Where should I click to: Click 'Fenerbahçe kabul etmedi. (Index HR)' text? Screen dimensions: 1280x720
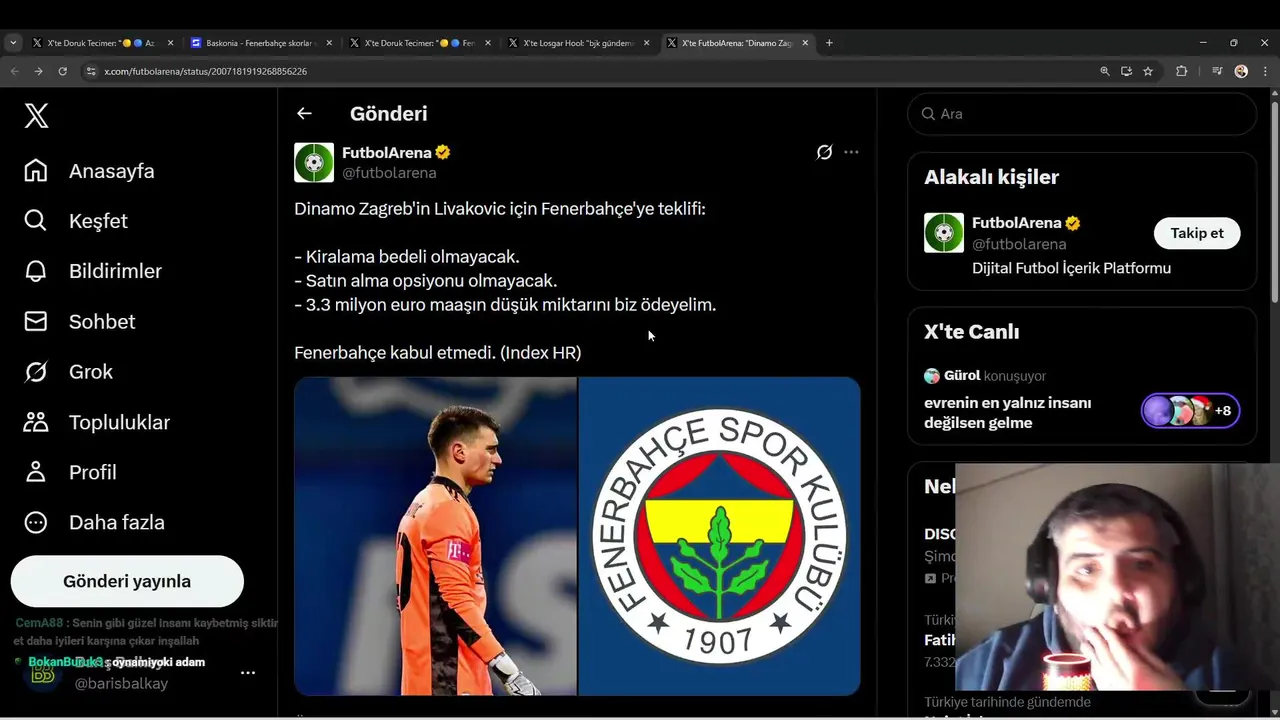437,353
